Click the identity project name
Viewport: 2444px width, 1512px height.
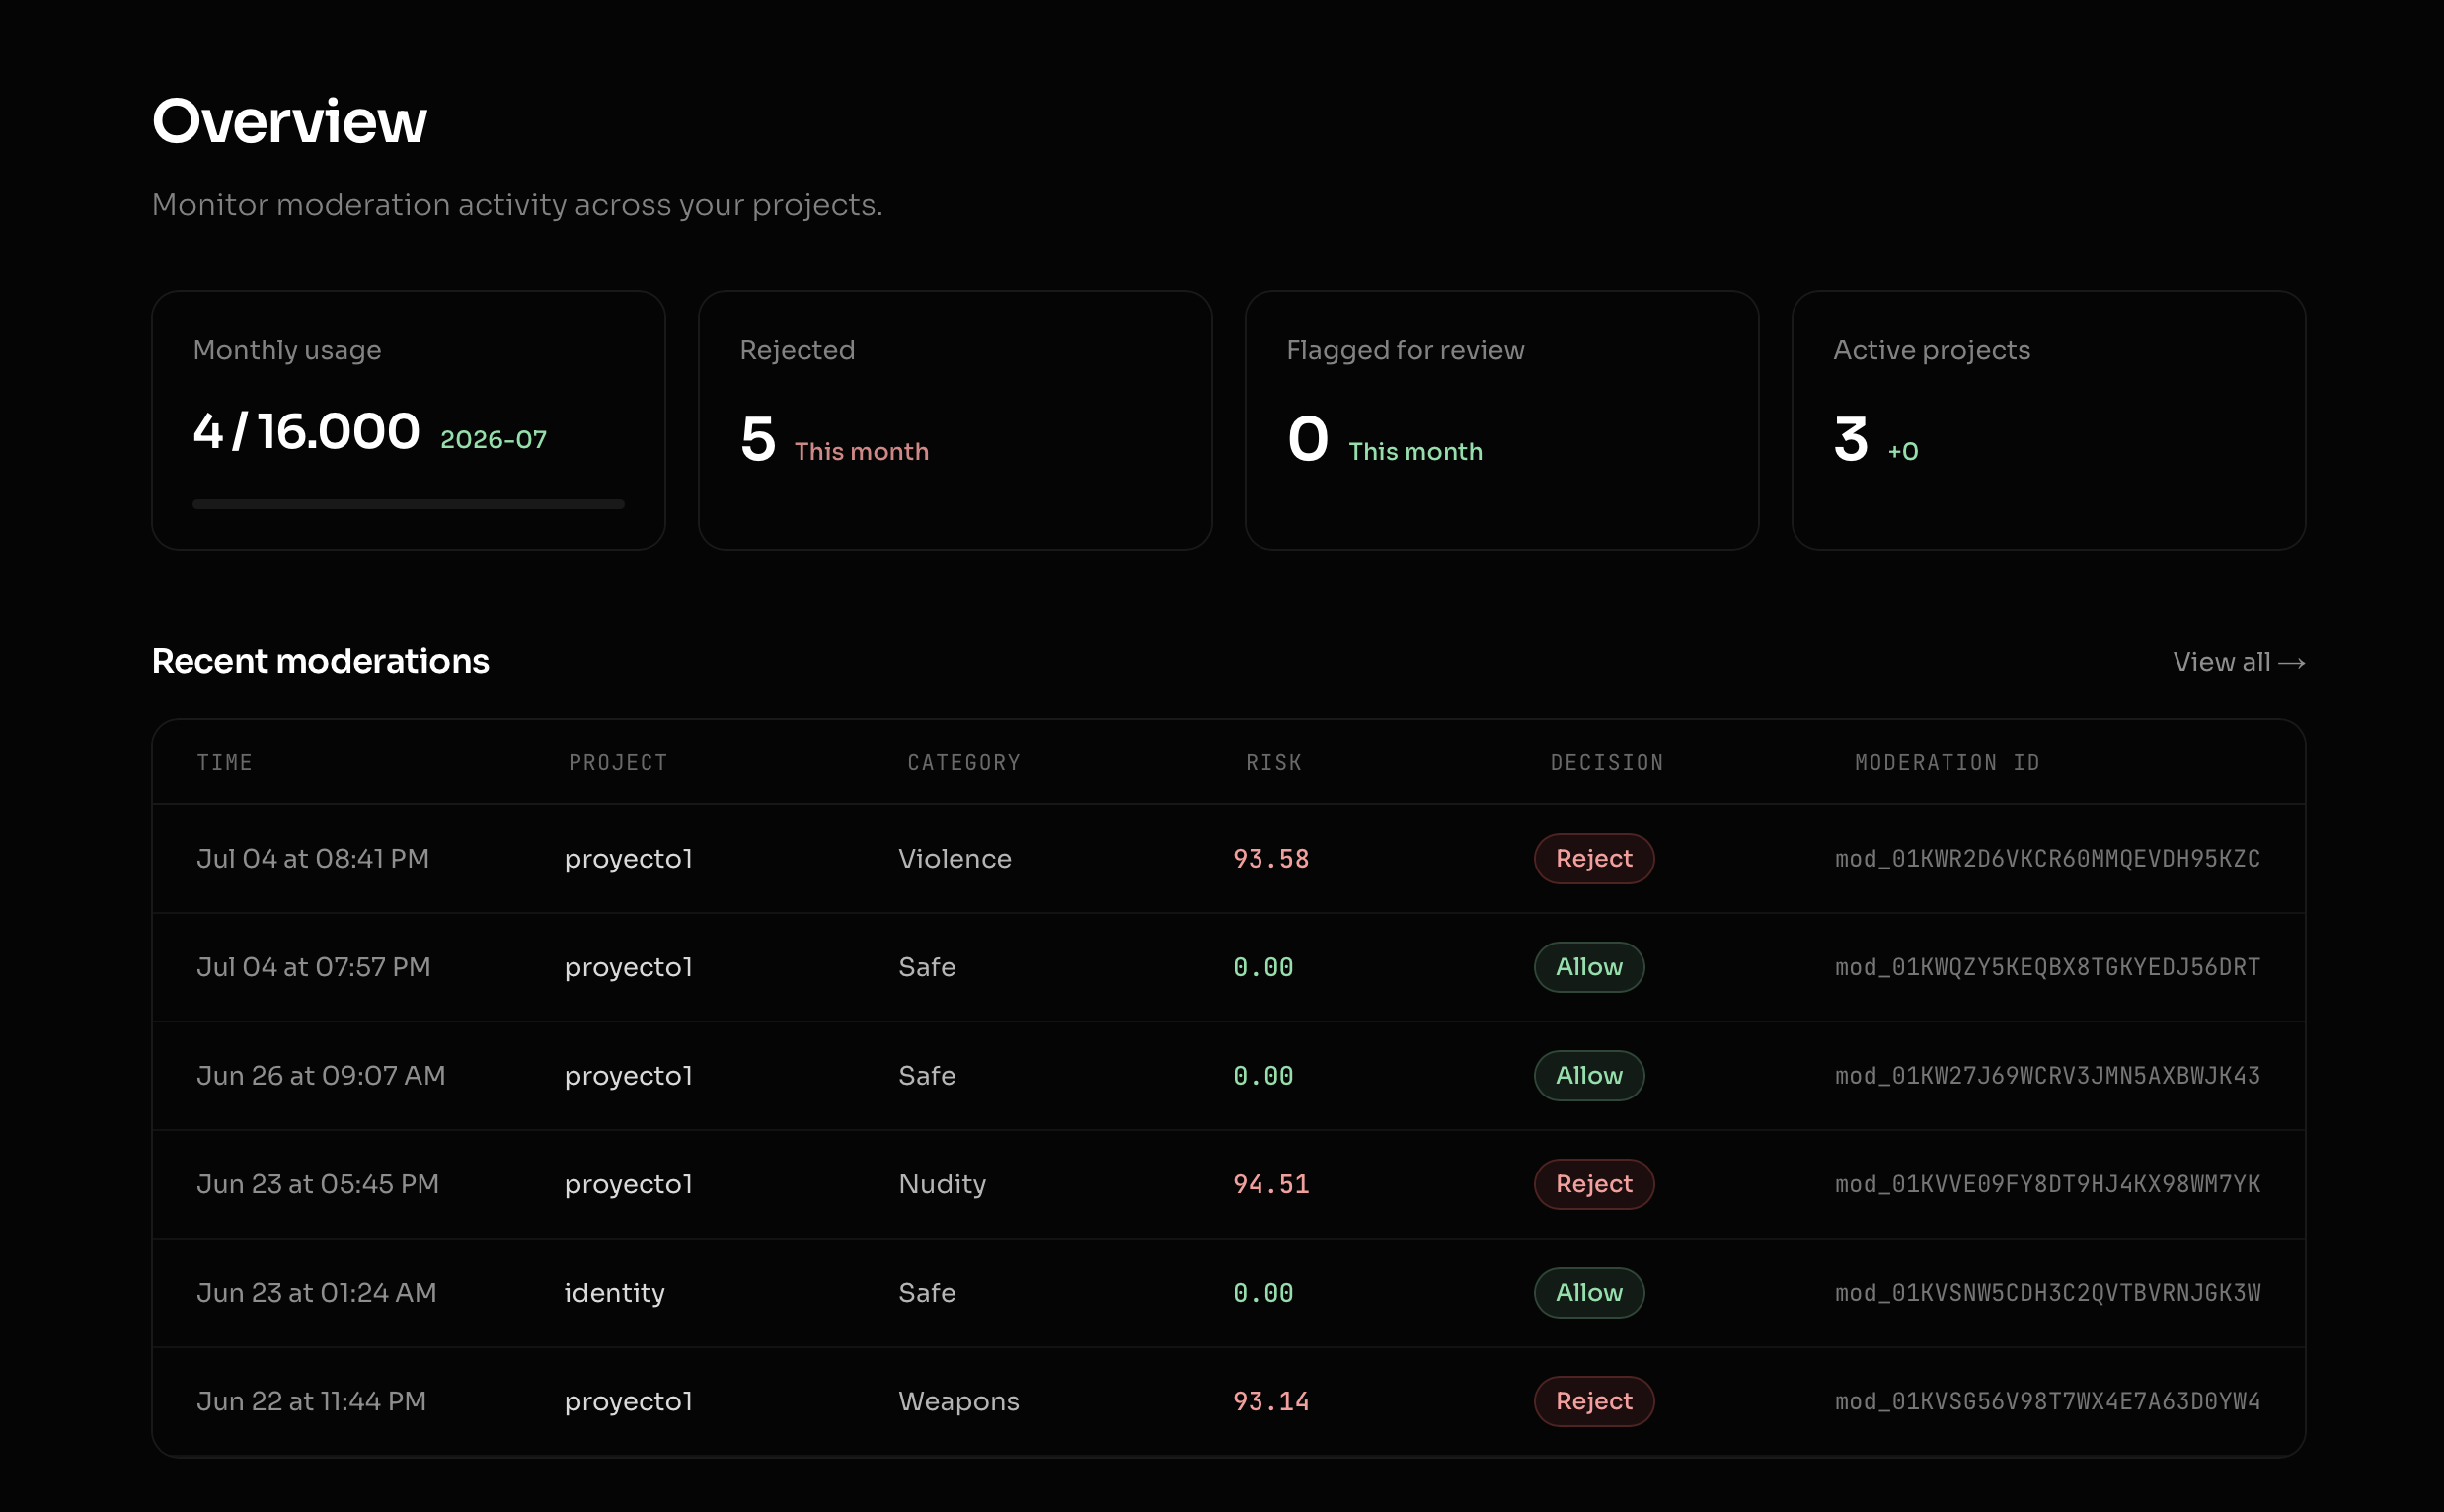point(614,1293)
